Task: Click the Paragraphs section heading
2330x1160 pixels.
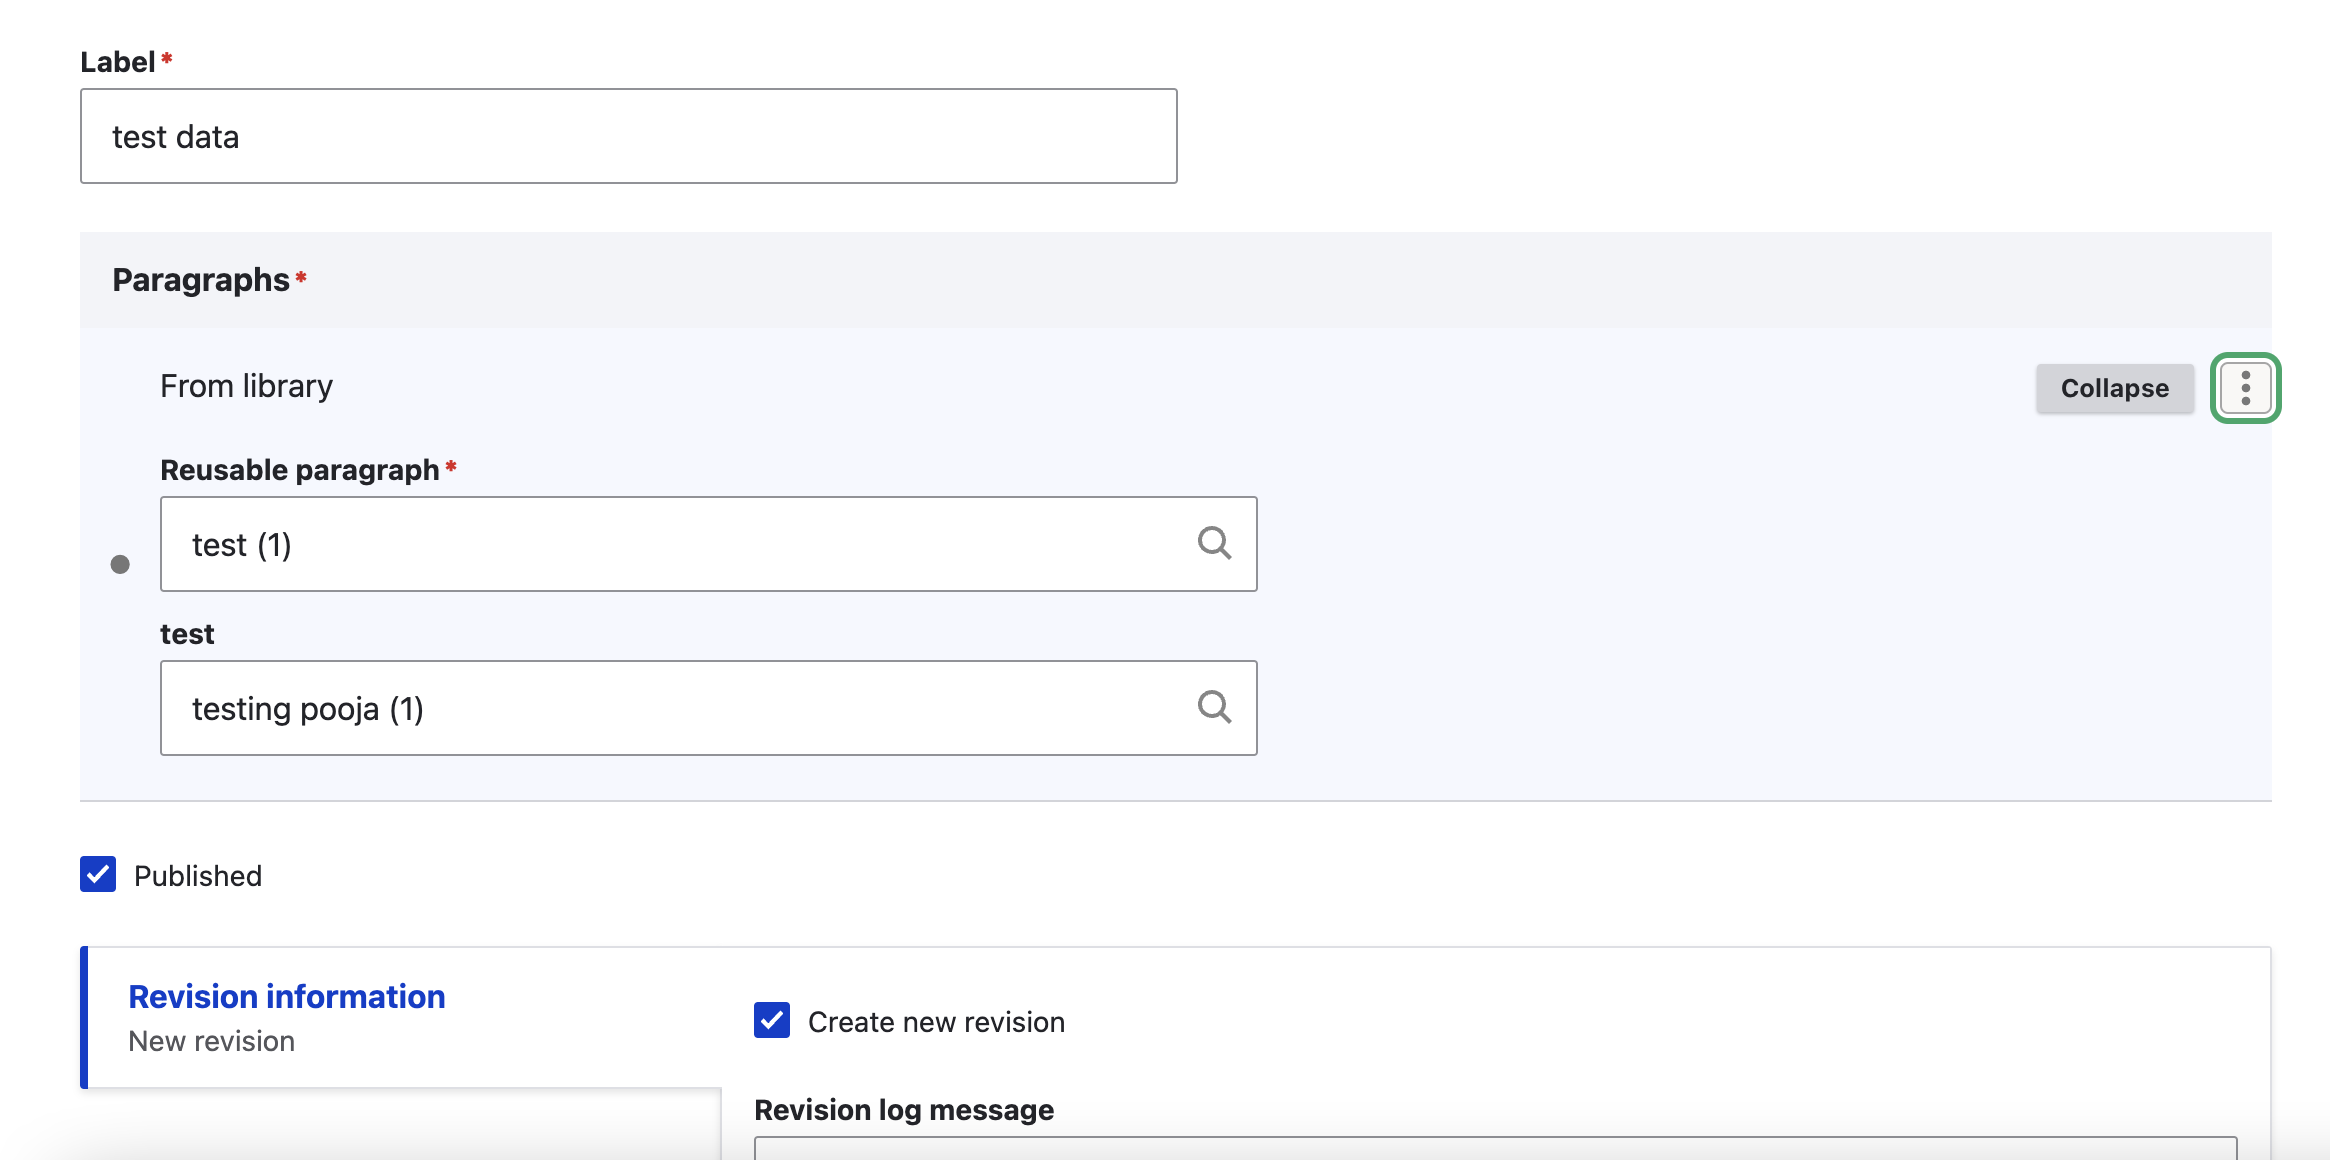Action: pyautogui.click(x=199, y=279)
